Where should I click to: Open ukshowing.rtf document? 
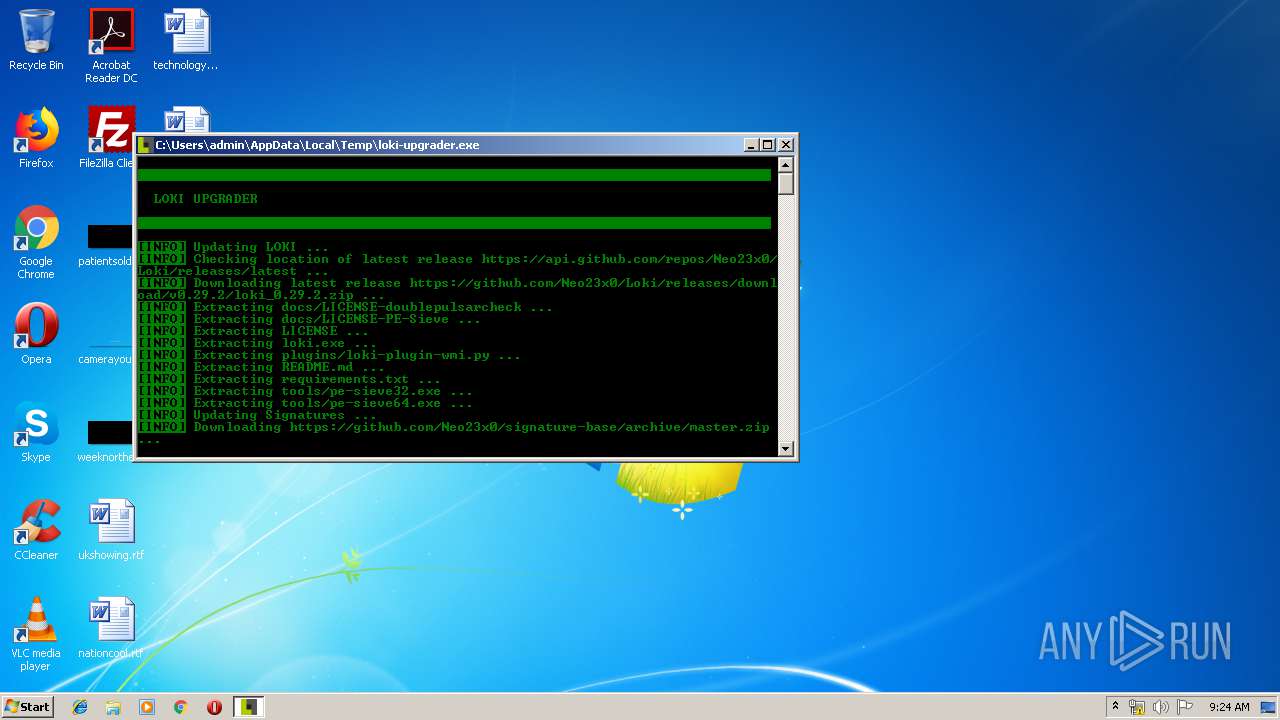point(111,530)
